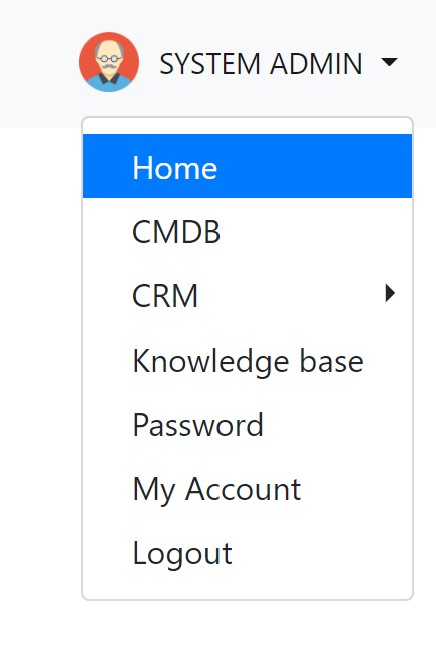Image resolution: width=436 pixels, height=658 pixels.
Task: Change password via the Password entry
Action: click(248, 425)
